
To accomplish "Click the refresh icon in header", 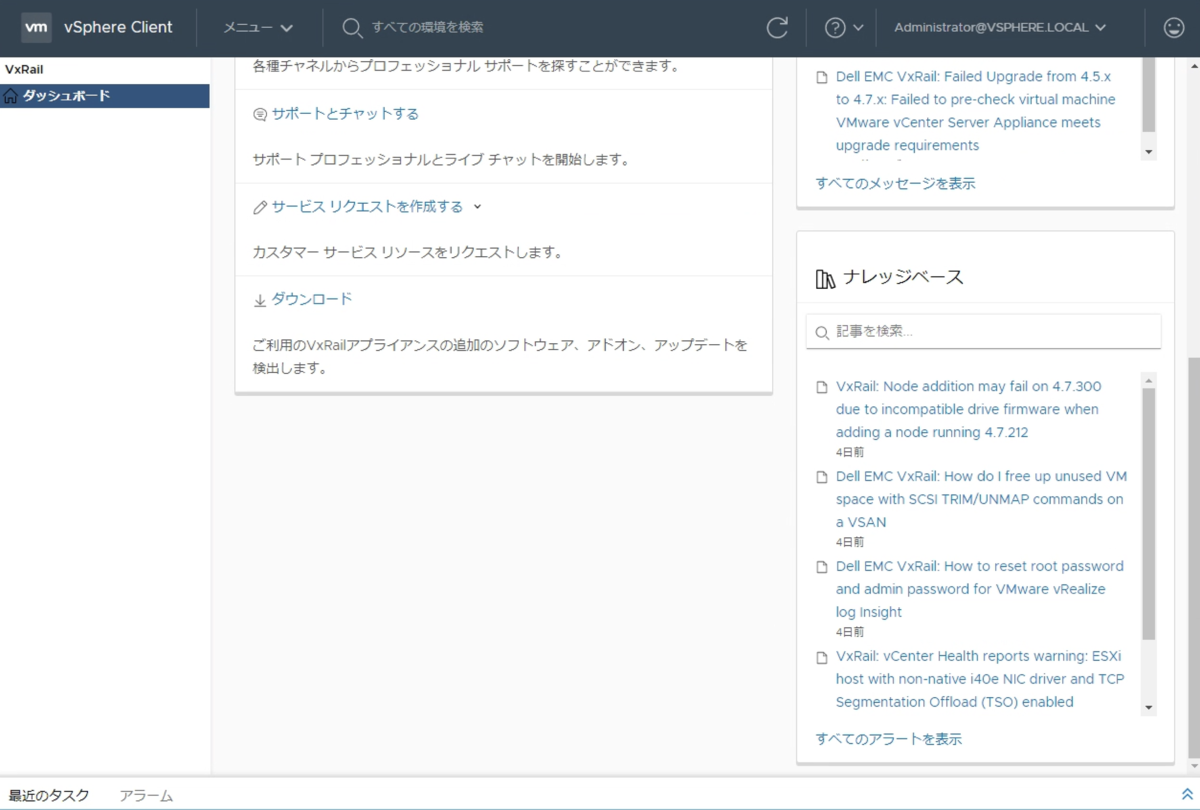I will point(777,28).
